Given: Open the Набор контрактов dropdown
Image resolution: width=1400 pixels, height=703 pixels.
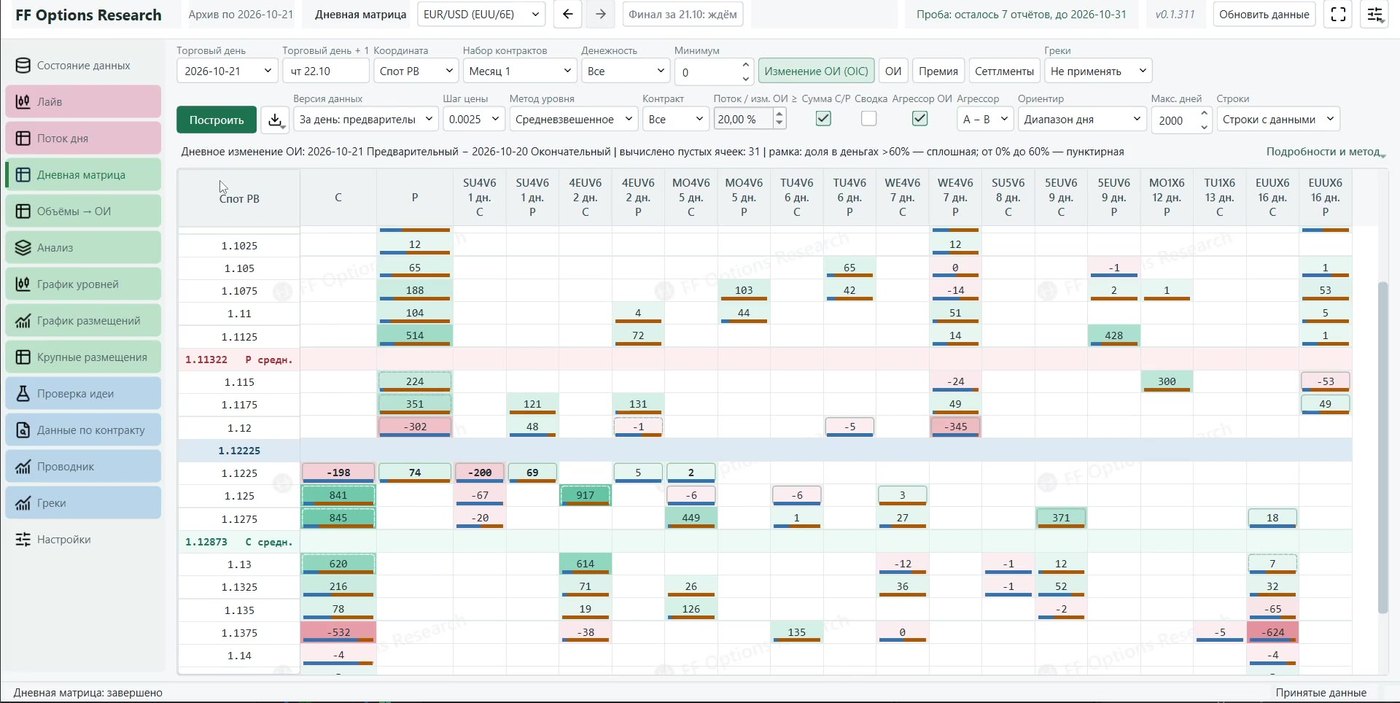Looking at the screenshot, I should [520, 71].
